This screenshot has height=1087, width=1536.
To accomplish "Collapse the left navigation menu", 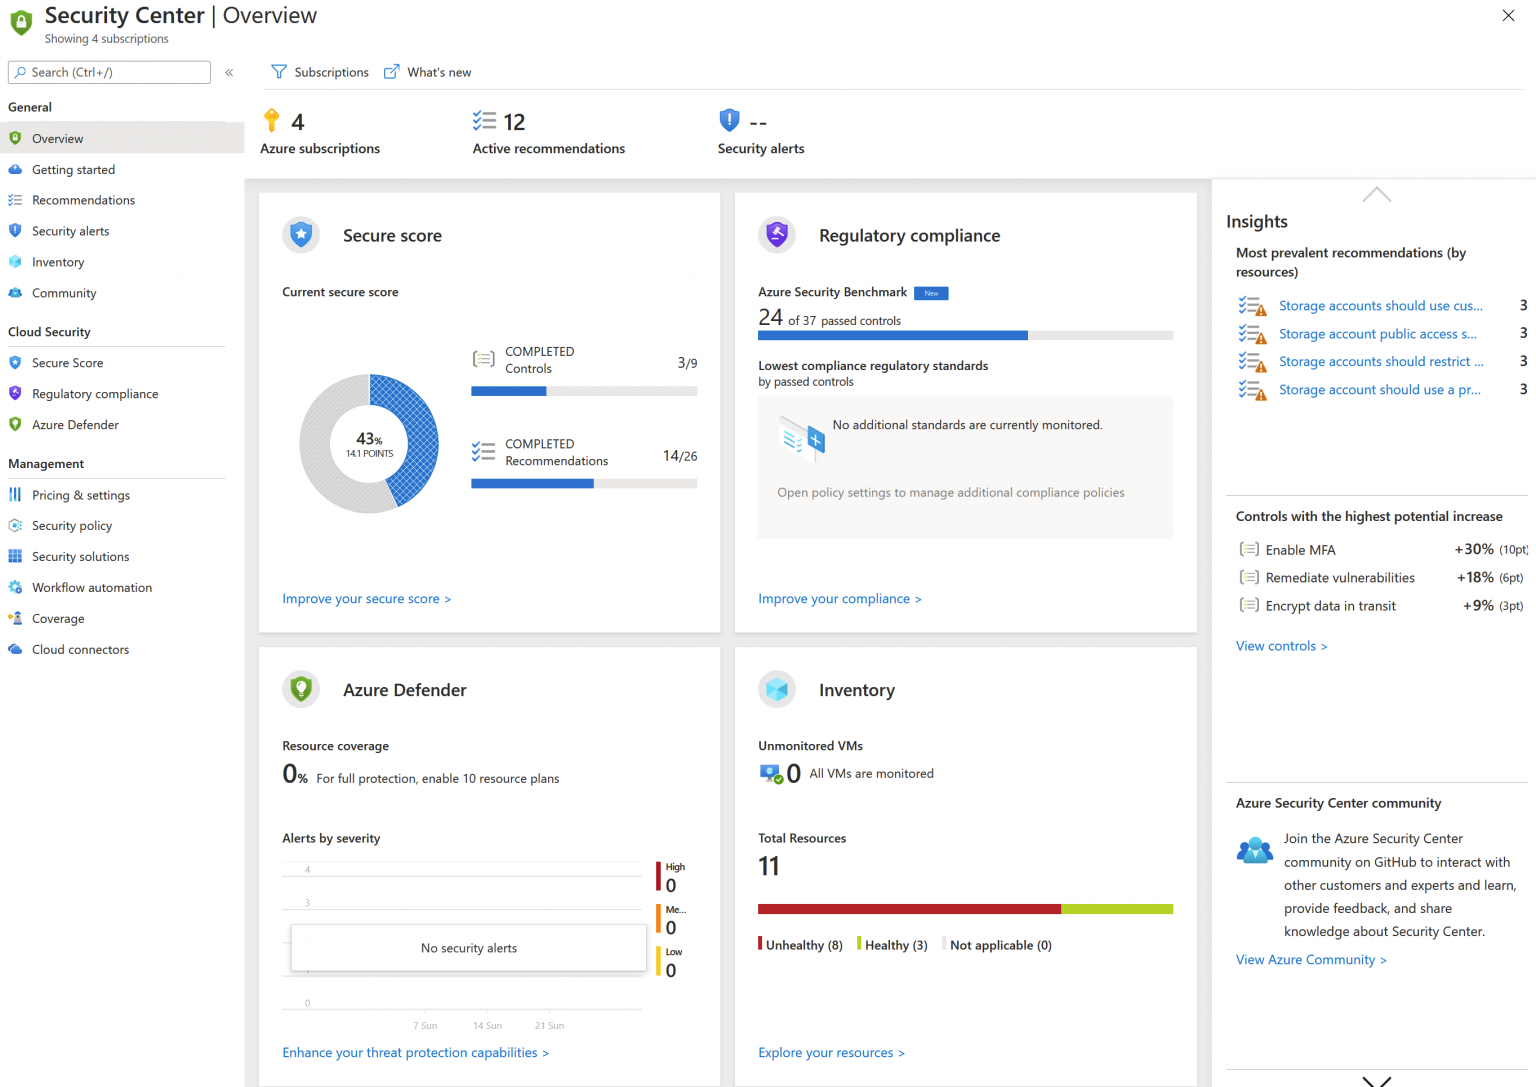I will pyautogui.click(x=229, y=72).
